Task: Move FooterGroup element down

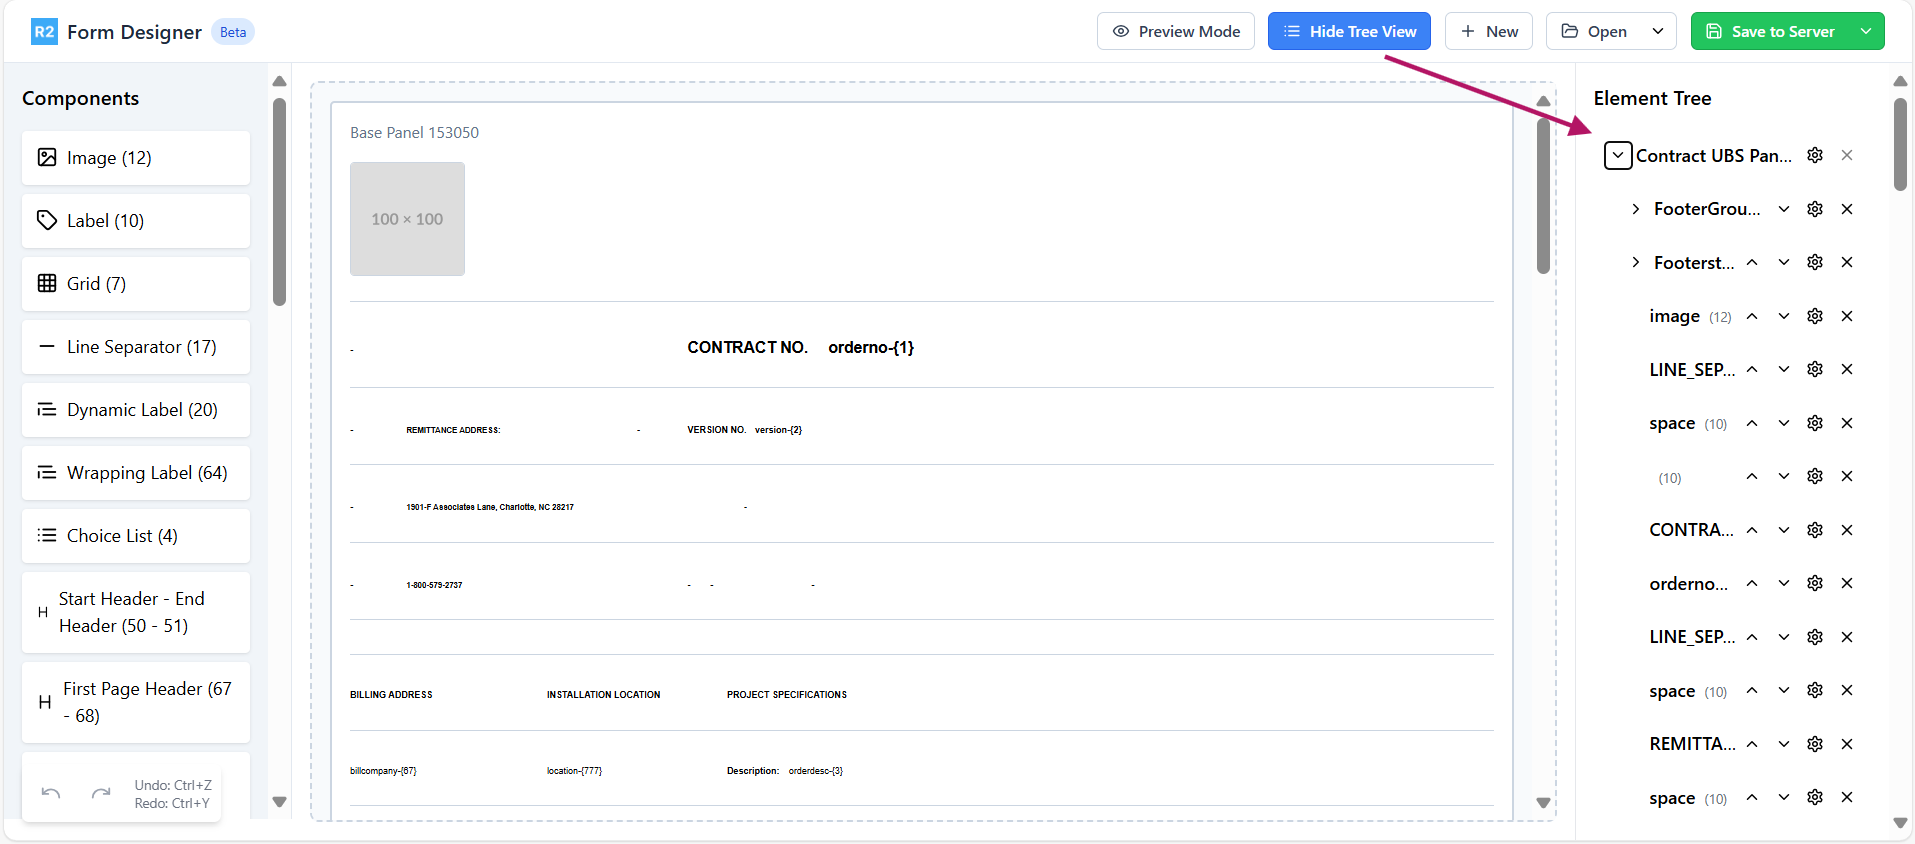Action: 1784,209
